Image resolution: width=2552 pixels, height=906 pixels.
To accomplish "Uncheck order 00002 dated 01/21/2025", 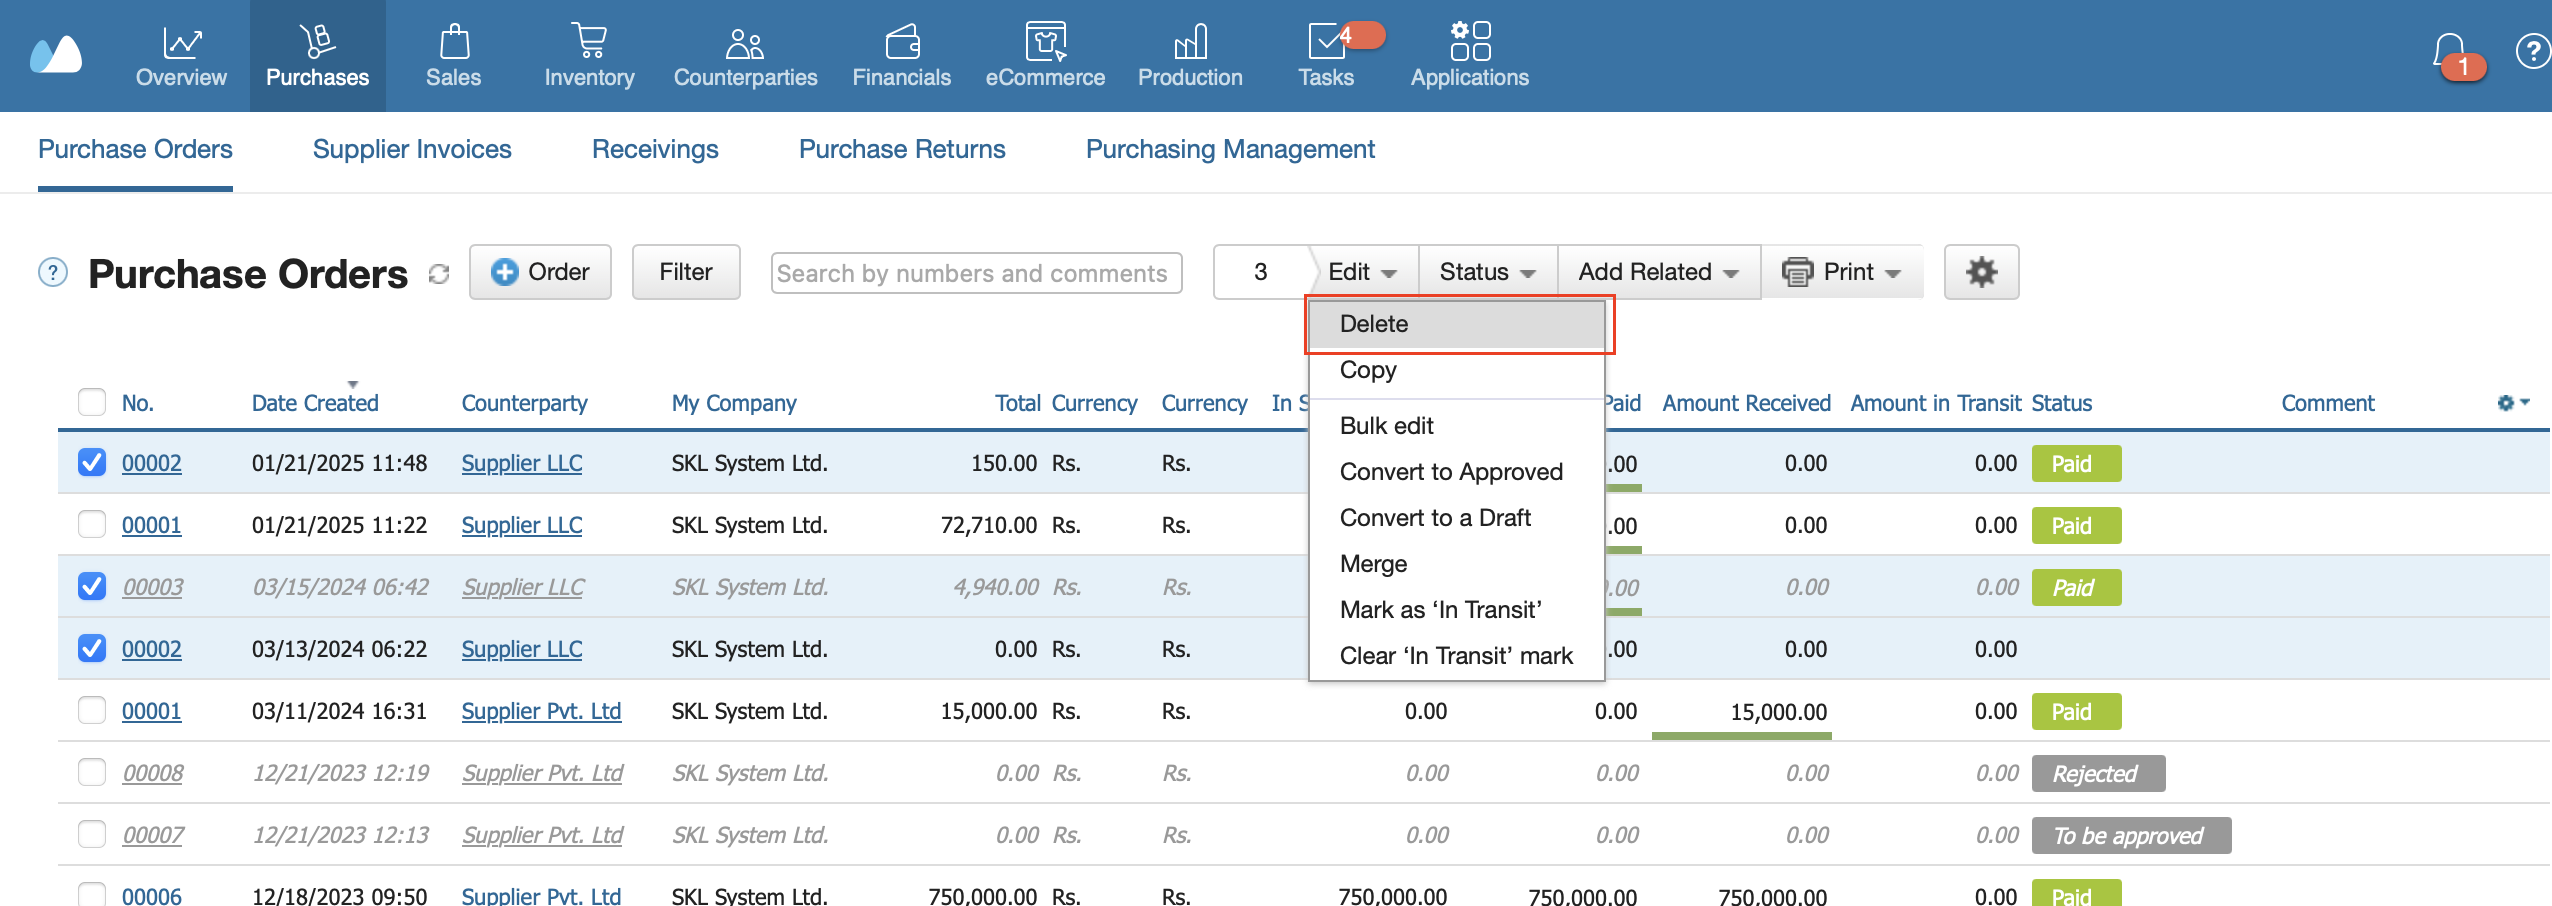I will 92,462.
